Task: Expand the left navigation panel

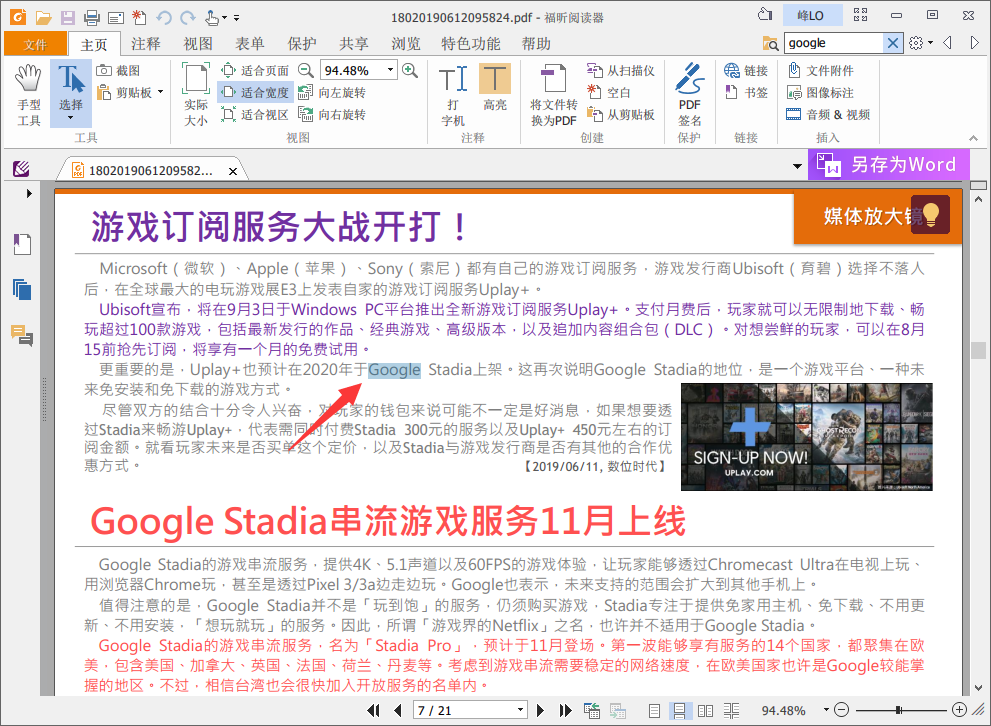Action: (29, 193)
